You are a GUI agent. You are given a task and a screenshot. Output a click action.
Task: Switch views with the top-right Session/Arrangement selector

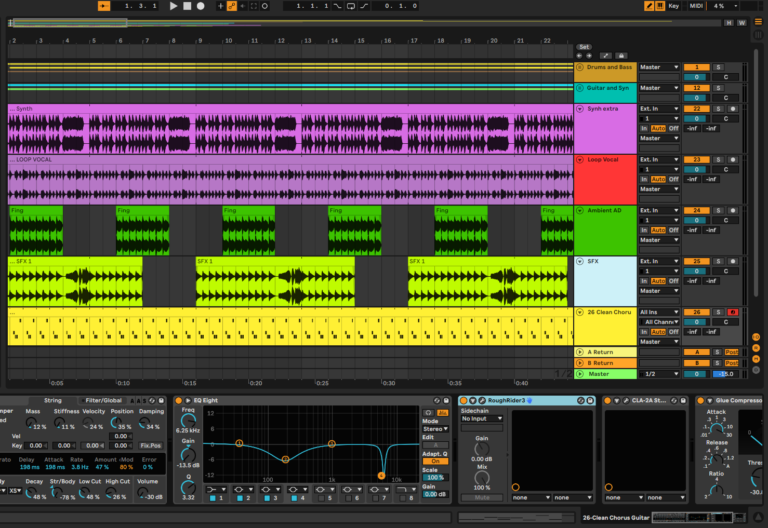[758, 22]
